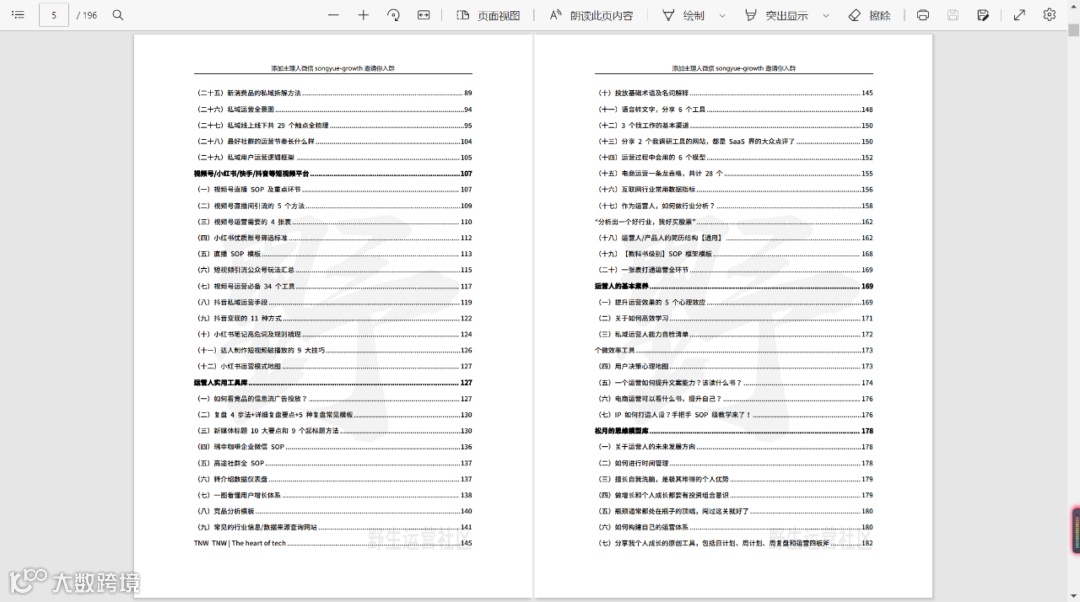Click entry 投放基础术语及名词解释 page 145
Image resolution: width=1080 pixels, height=602 pixels.
coord(735,93)
